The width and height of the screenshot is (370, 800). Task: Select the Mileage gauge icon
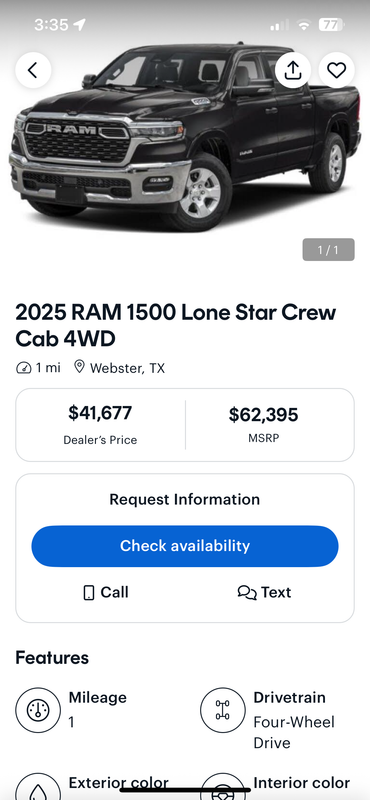point(38,710)
